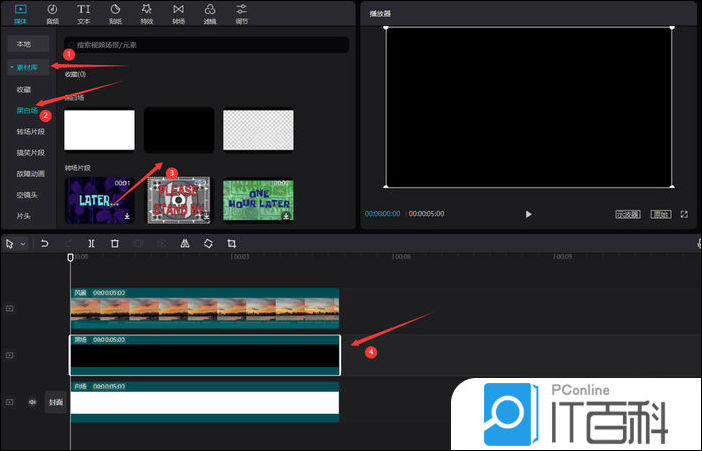The width and height of the screenshot is (702, 451).
Task: Select 转场片段 in the sidebar
Action: 30,131
